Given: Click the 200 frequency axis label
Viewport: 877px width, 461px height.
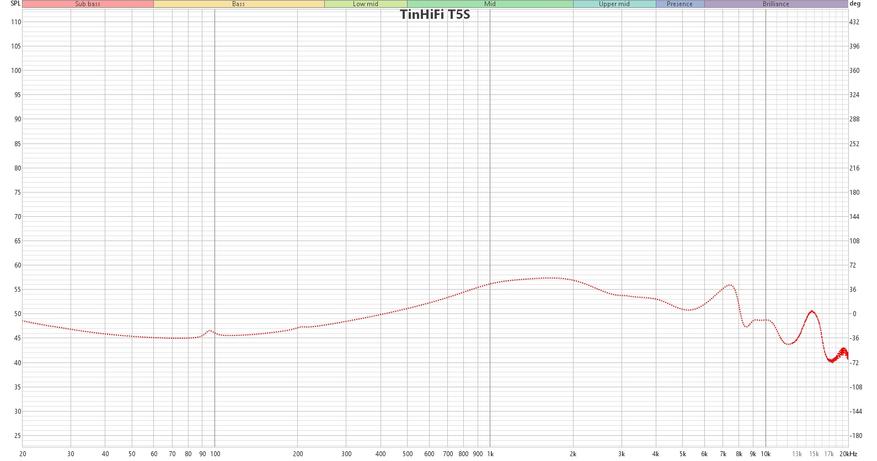Looking at the screenshot, I should 298,454.
